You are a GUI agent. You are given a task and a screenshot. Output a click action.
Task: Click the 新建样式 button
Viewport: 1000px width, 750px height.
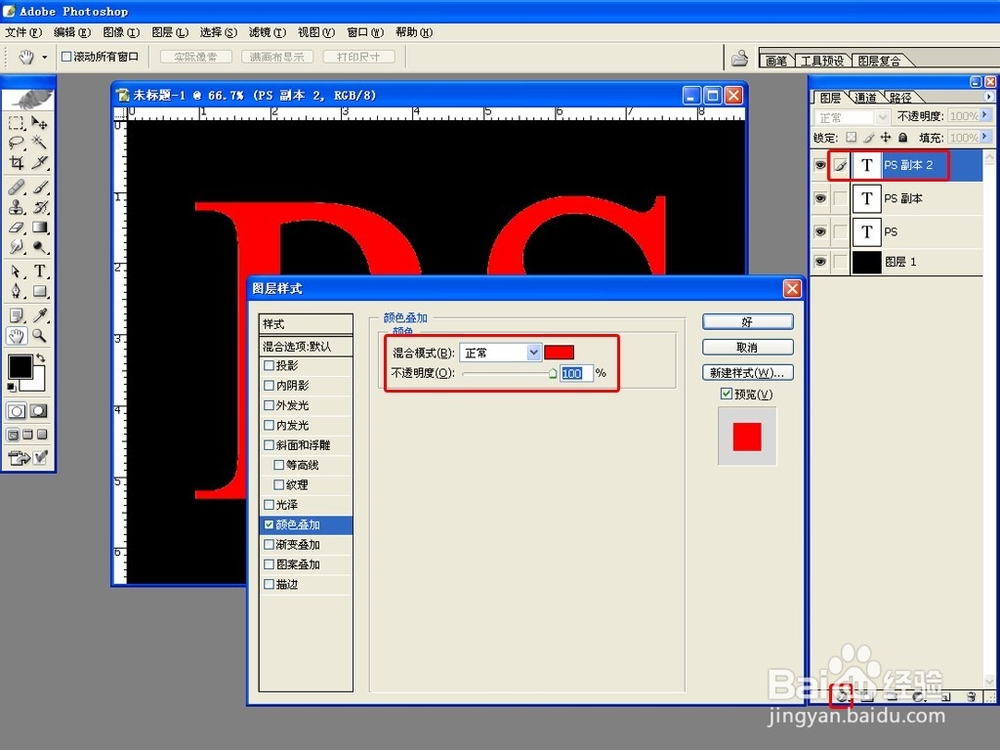tap(747, 372)
